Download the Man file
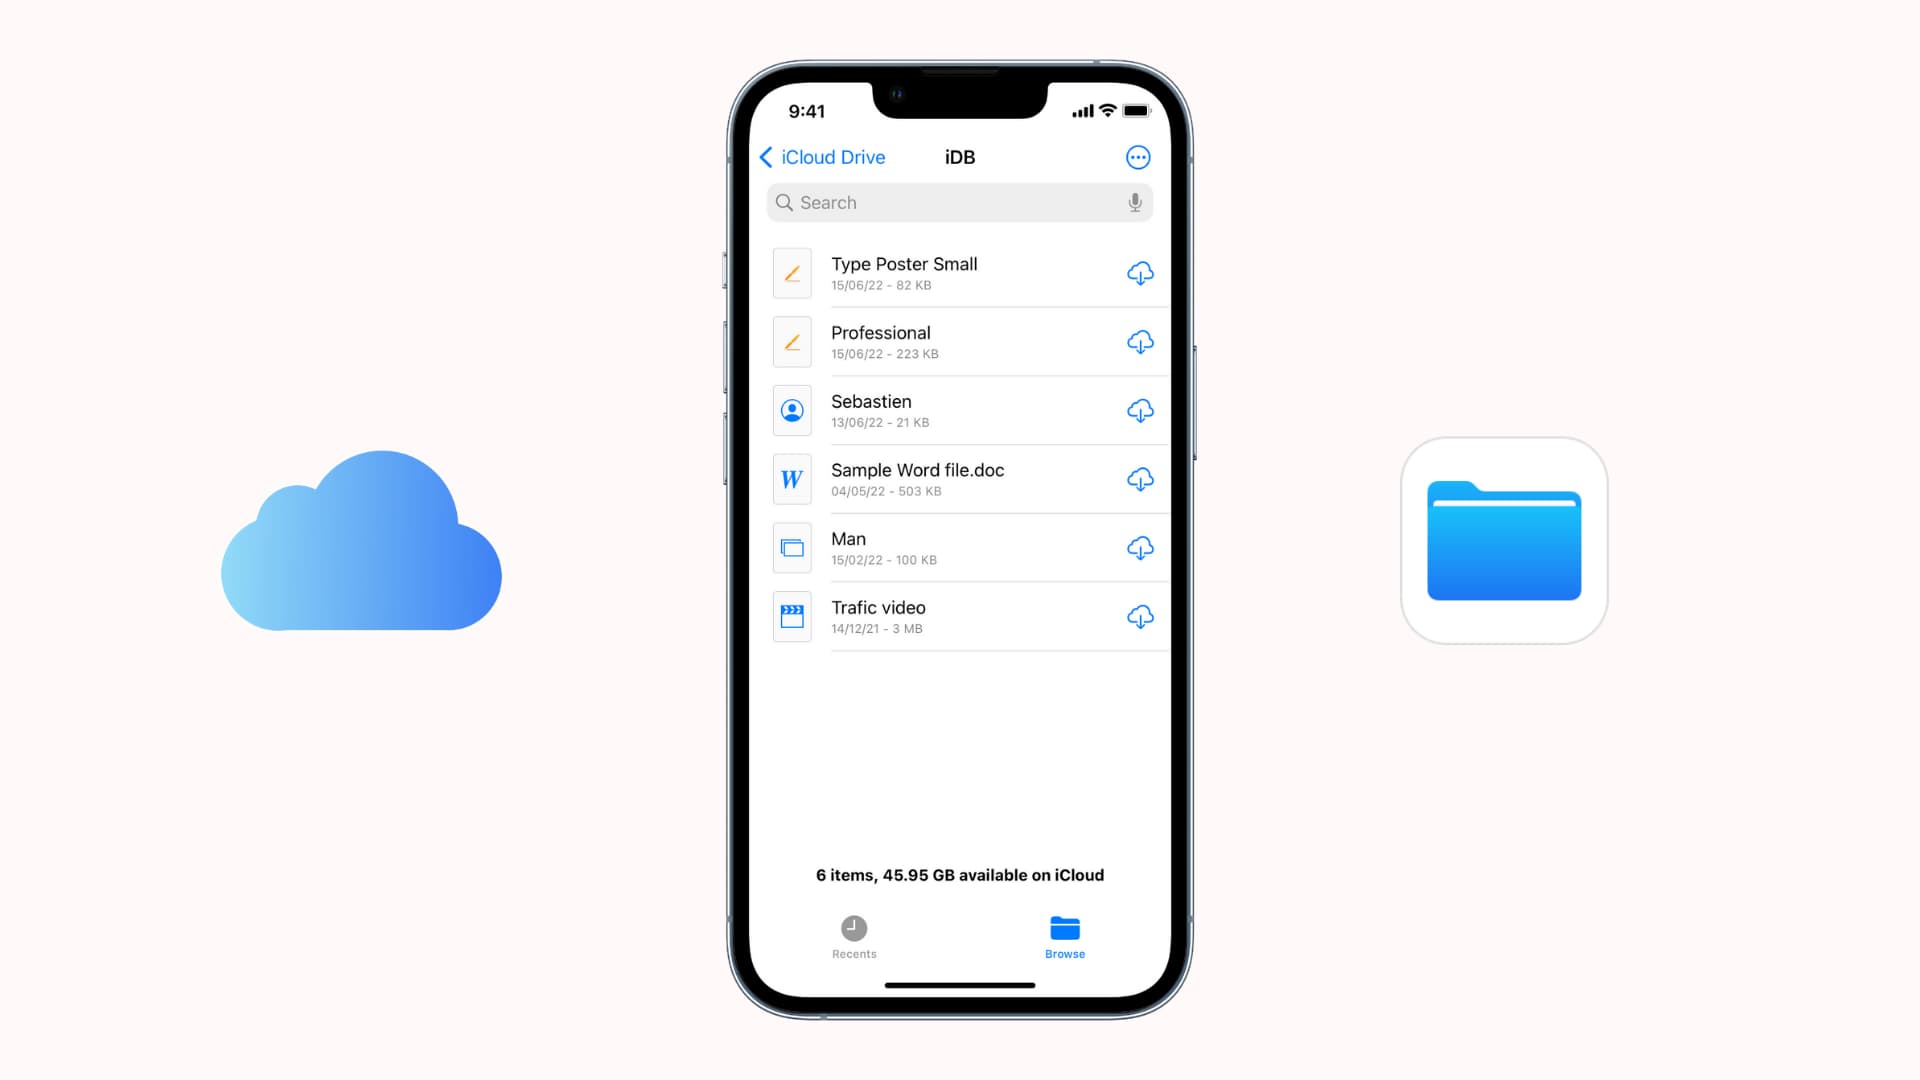Viewport: 1920px width, 1080px height. (1137, 547)
